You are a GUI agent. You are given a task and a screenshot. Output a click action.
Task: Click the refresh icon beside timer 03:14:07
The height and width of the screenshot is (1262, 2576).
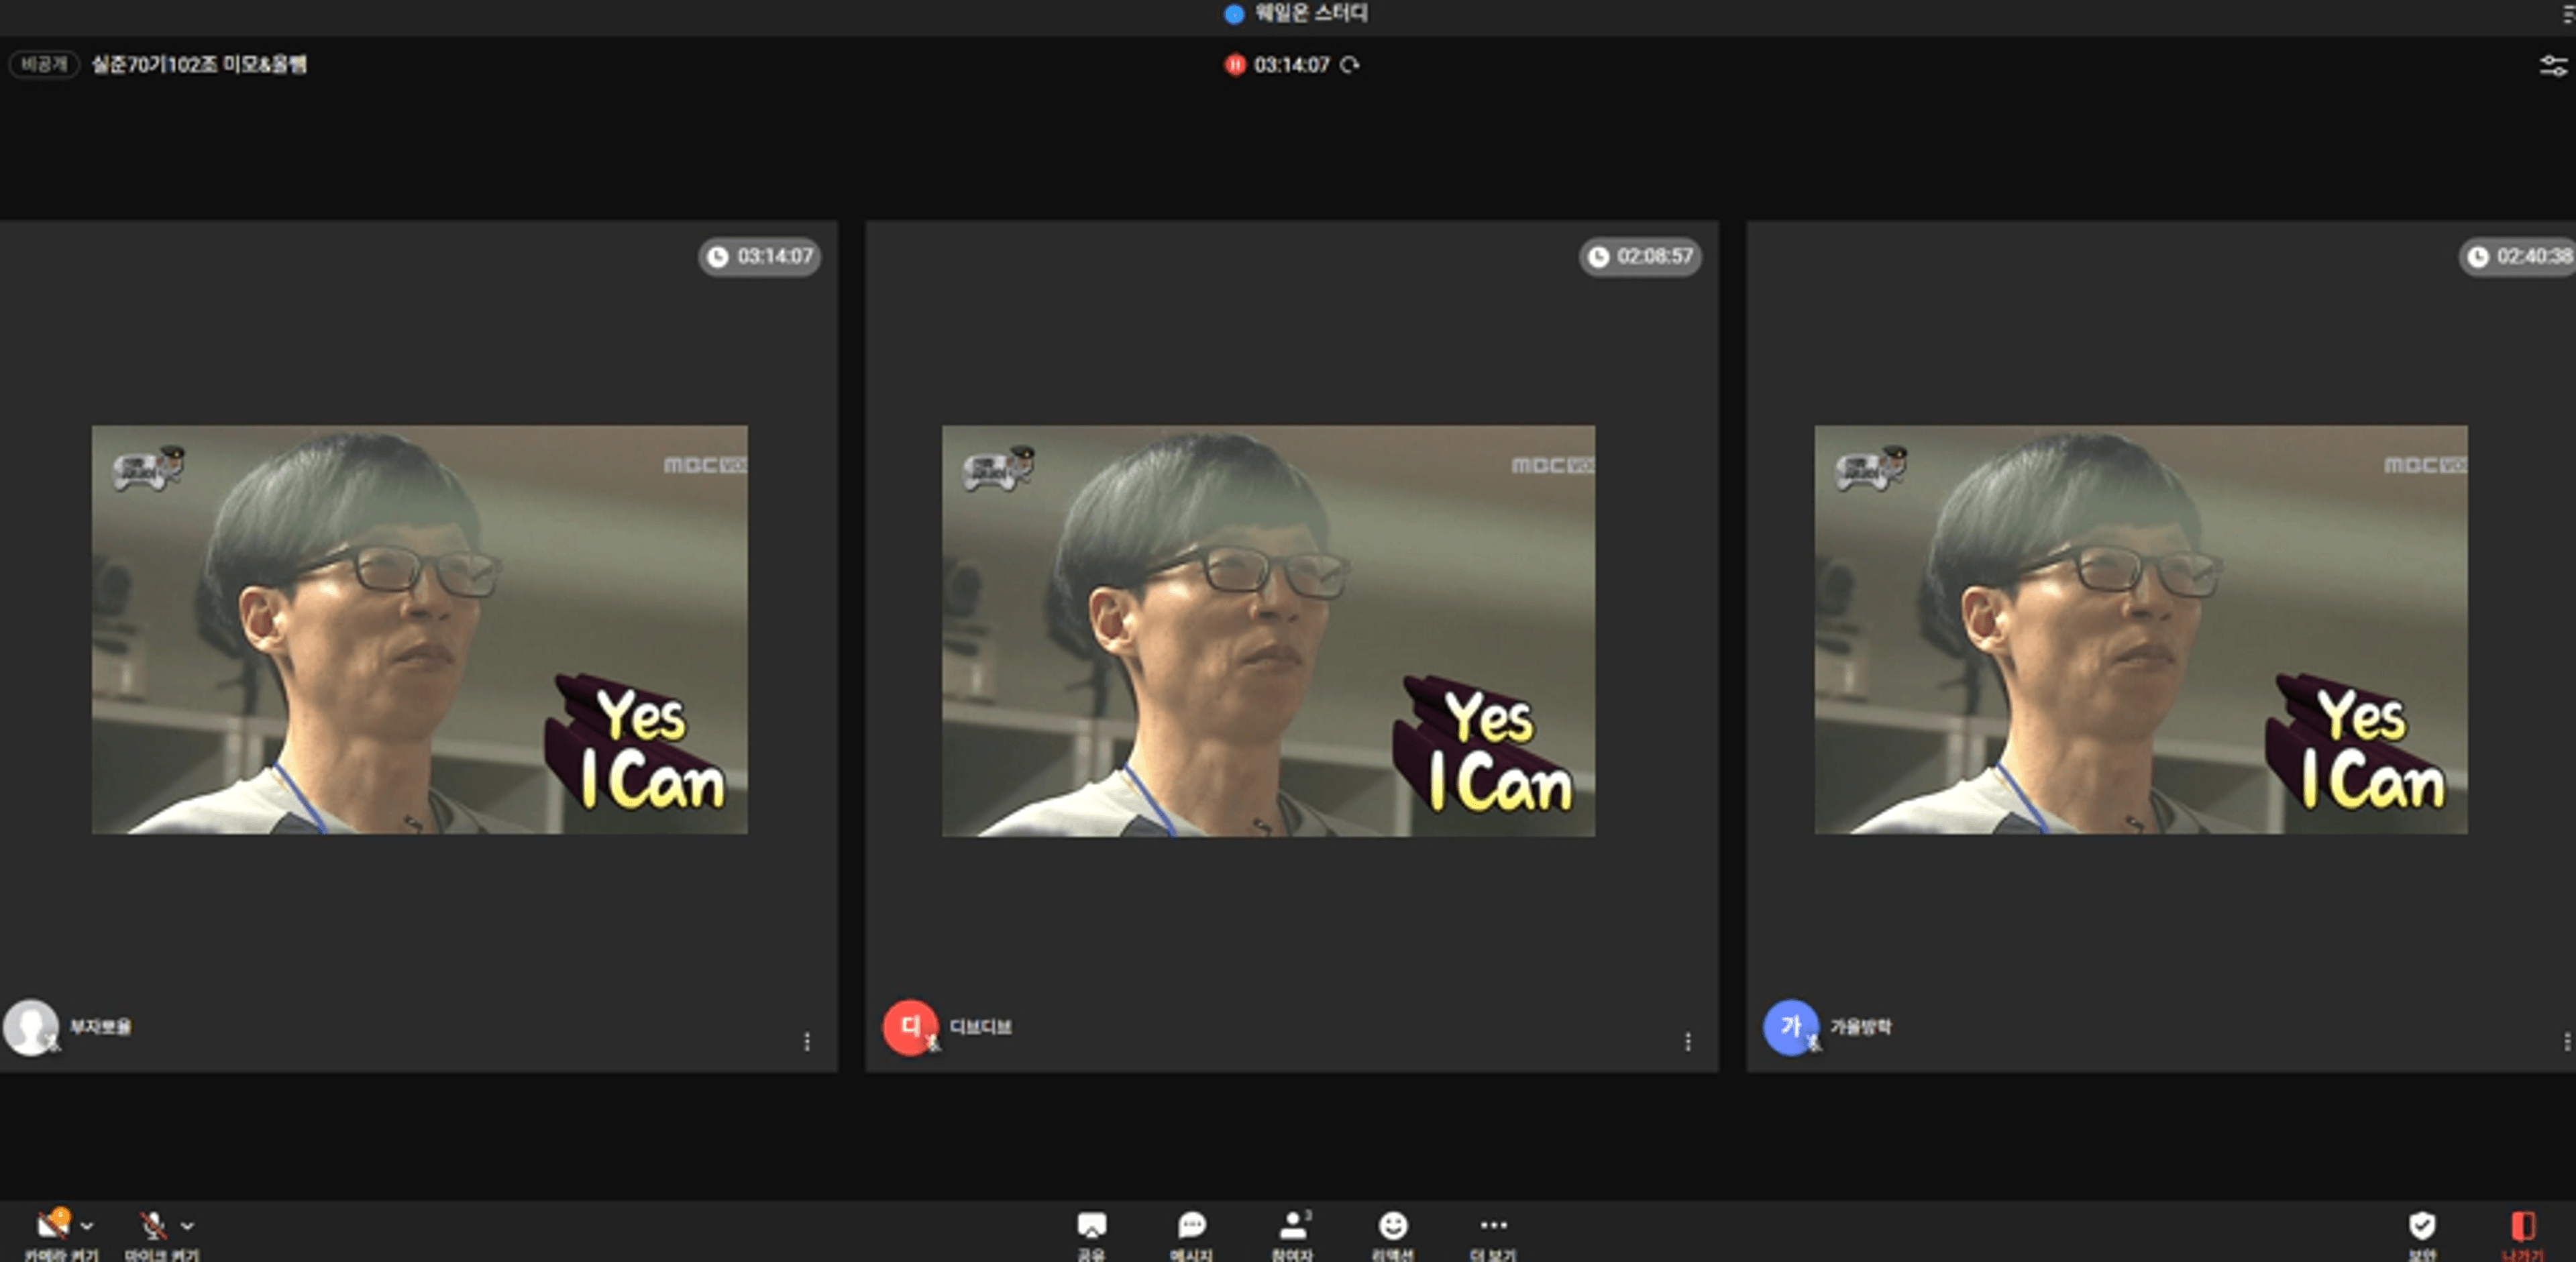pos(1350,65)
